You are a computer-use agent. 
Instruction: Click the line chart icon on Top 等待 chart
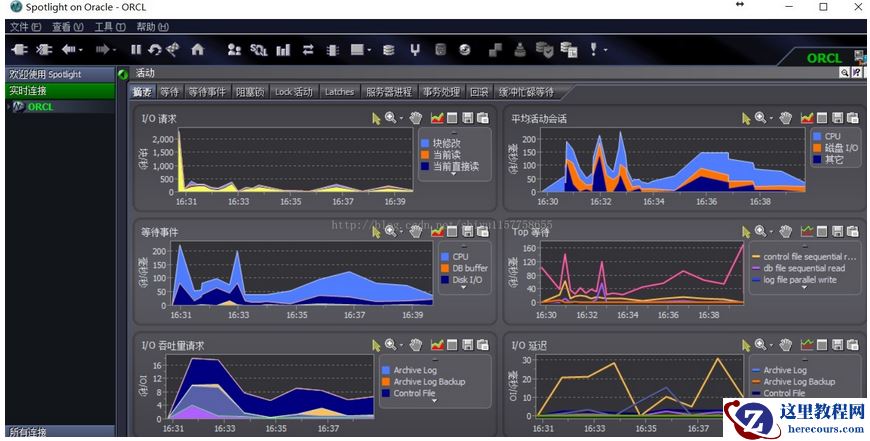[807, 231]
